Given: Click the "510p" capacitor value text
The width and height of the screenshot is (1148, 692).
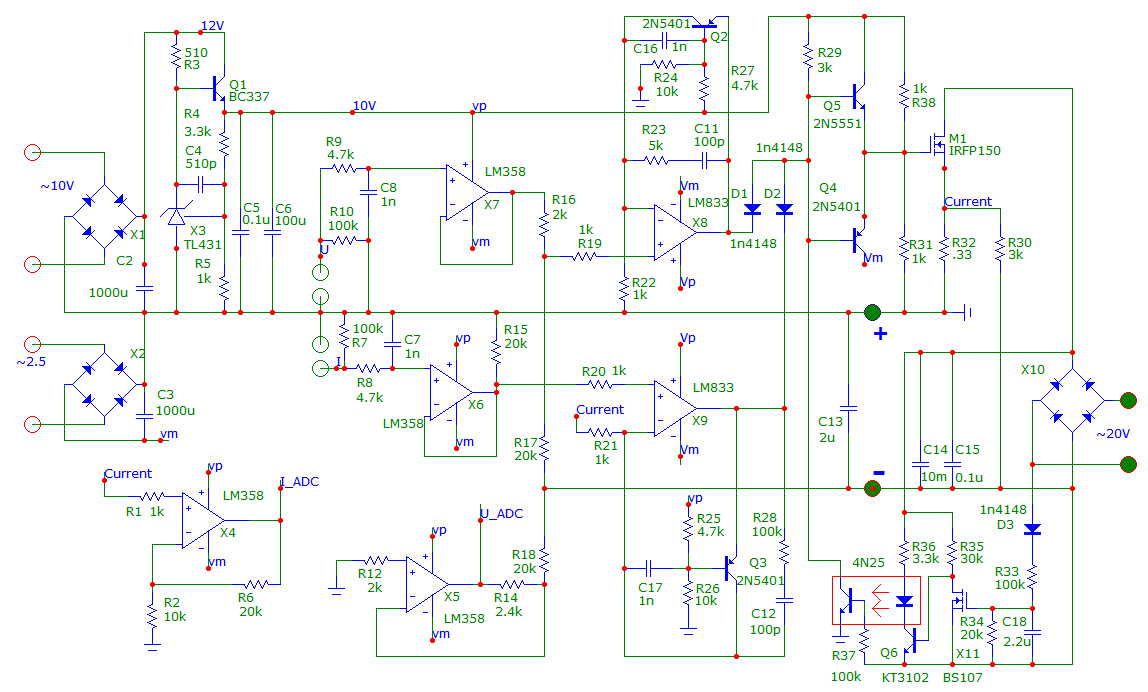Looking at the screenshot, I should 201,164.
